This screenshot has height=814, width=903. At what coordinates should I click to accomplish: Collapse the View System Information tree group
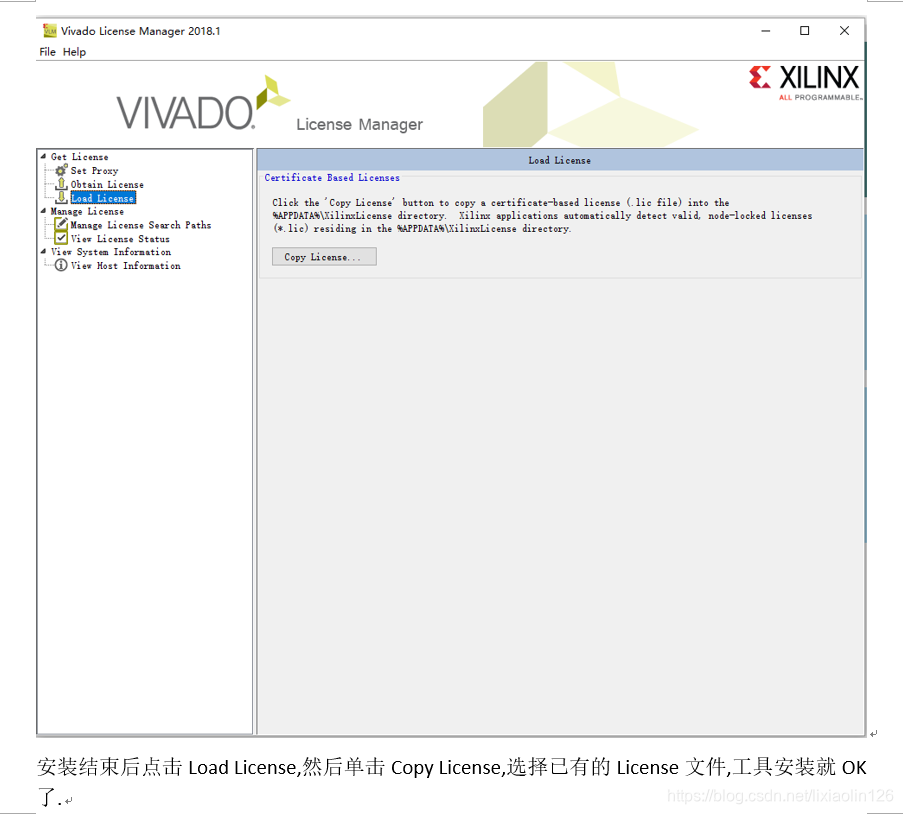[x=43, y=251]
